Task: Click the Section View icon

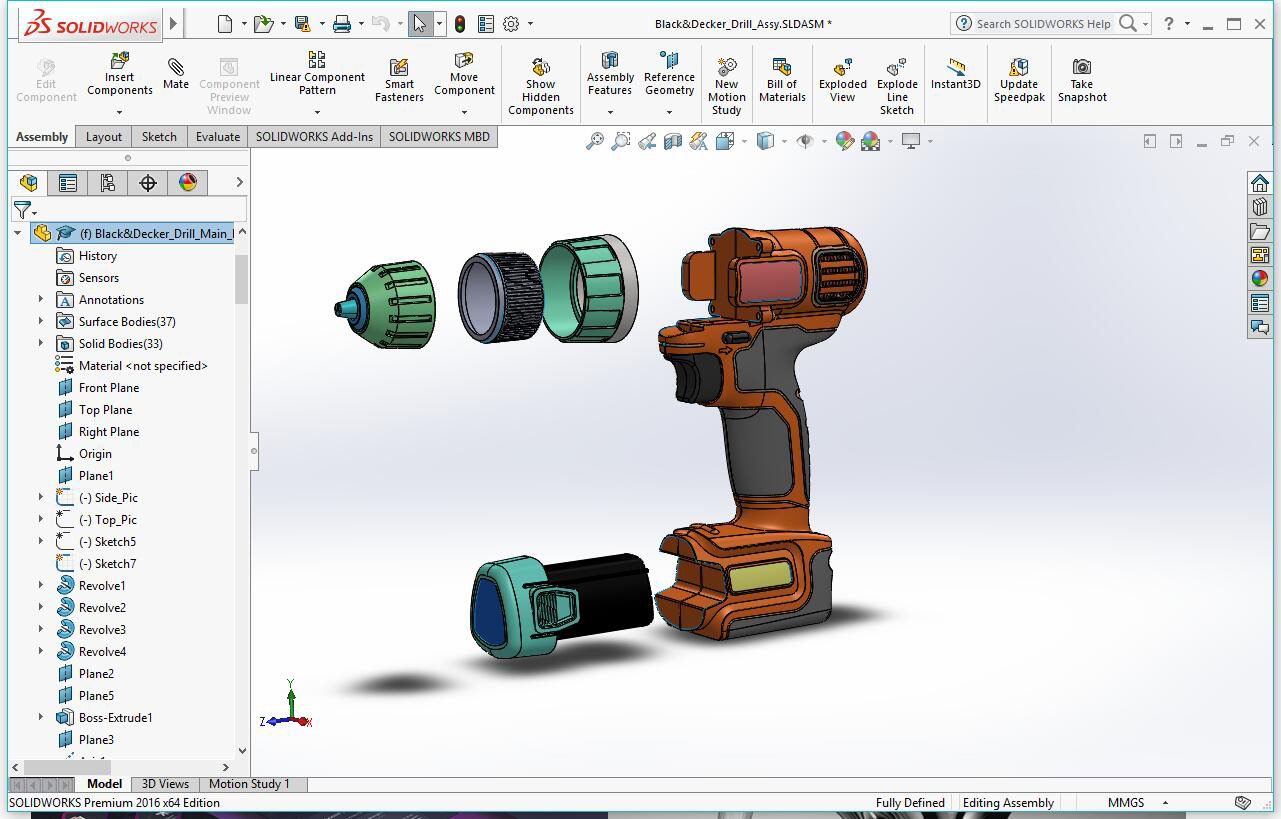Action: click(x=673, y=141)
